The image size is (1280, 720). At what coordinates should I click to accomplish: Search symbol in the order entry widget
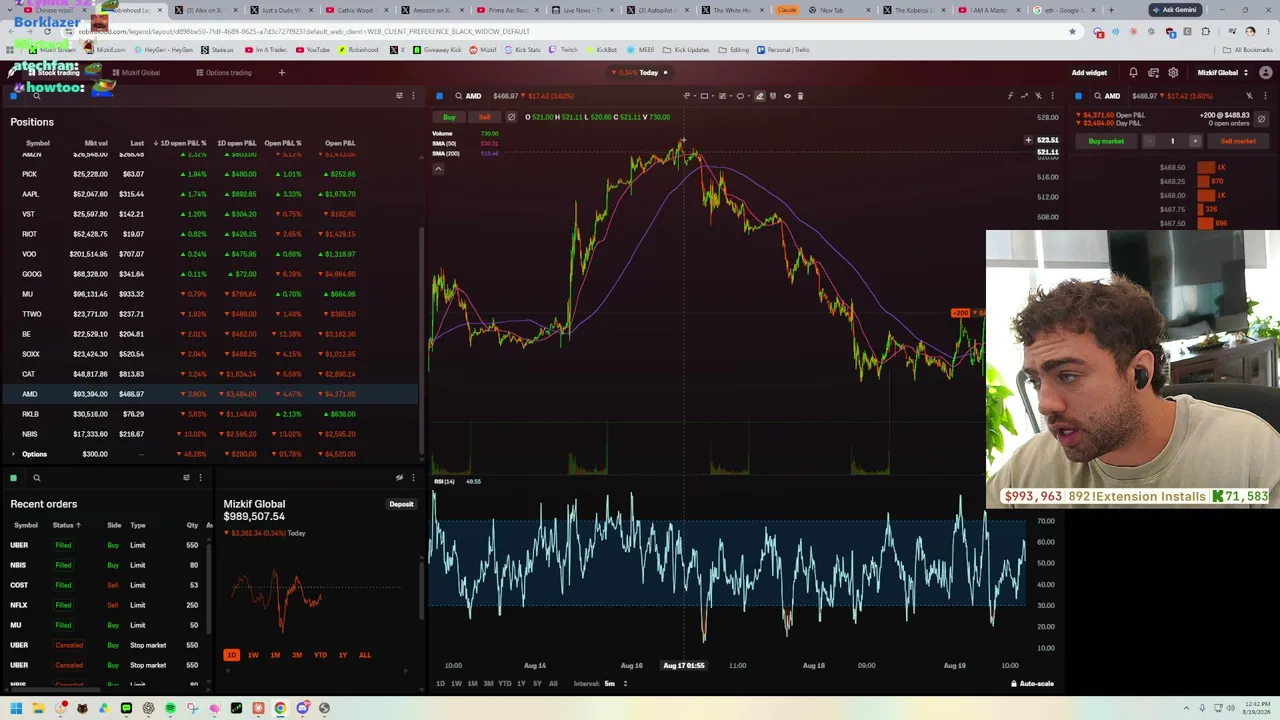[x=1097, y=96]
